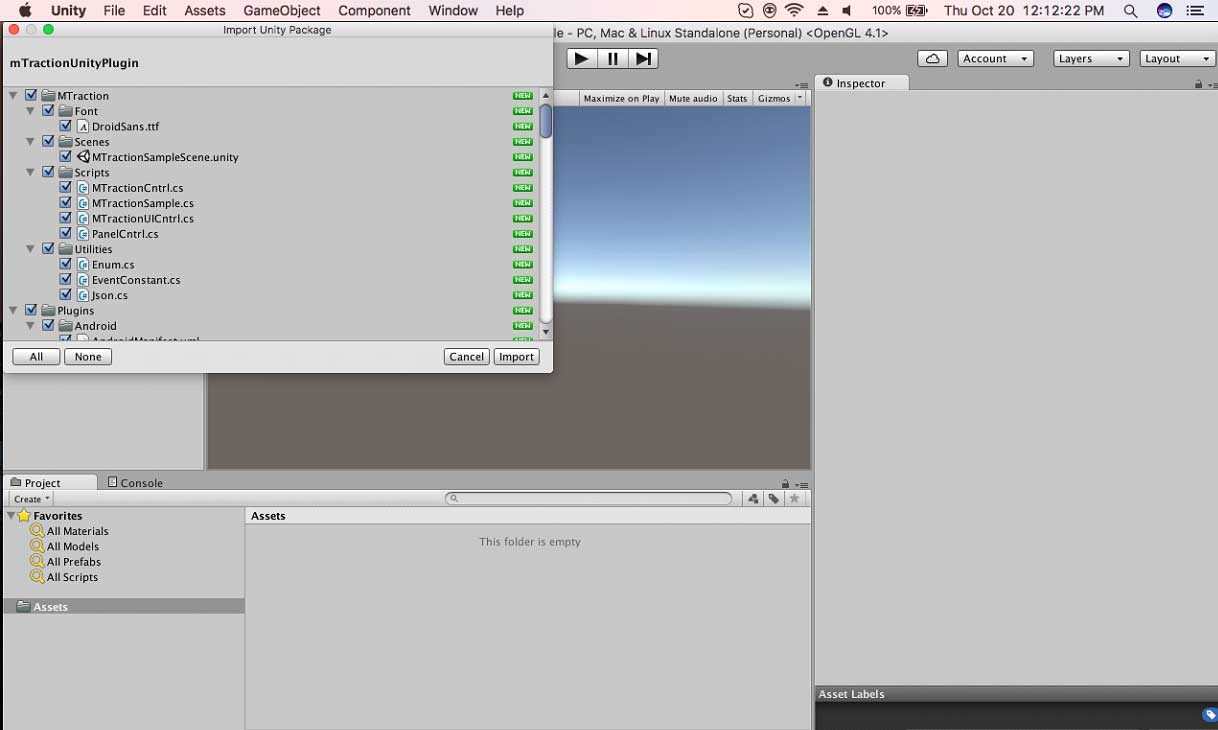The width and height of the screenshot is (1218, 730).
Task: Click the Cancel button
Action: pos(467,357)
